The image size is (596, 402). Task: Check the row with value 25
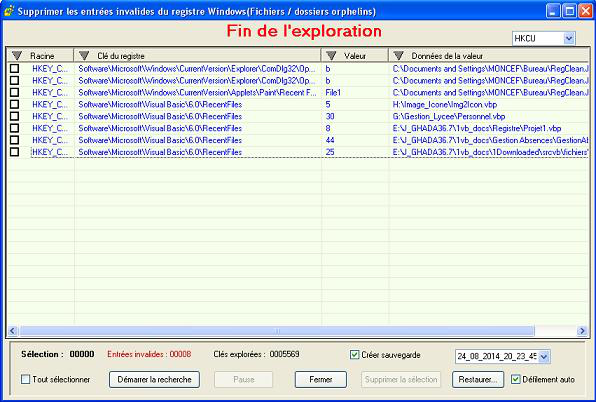pos(14,152)
